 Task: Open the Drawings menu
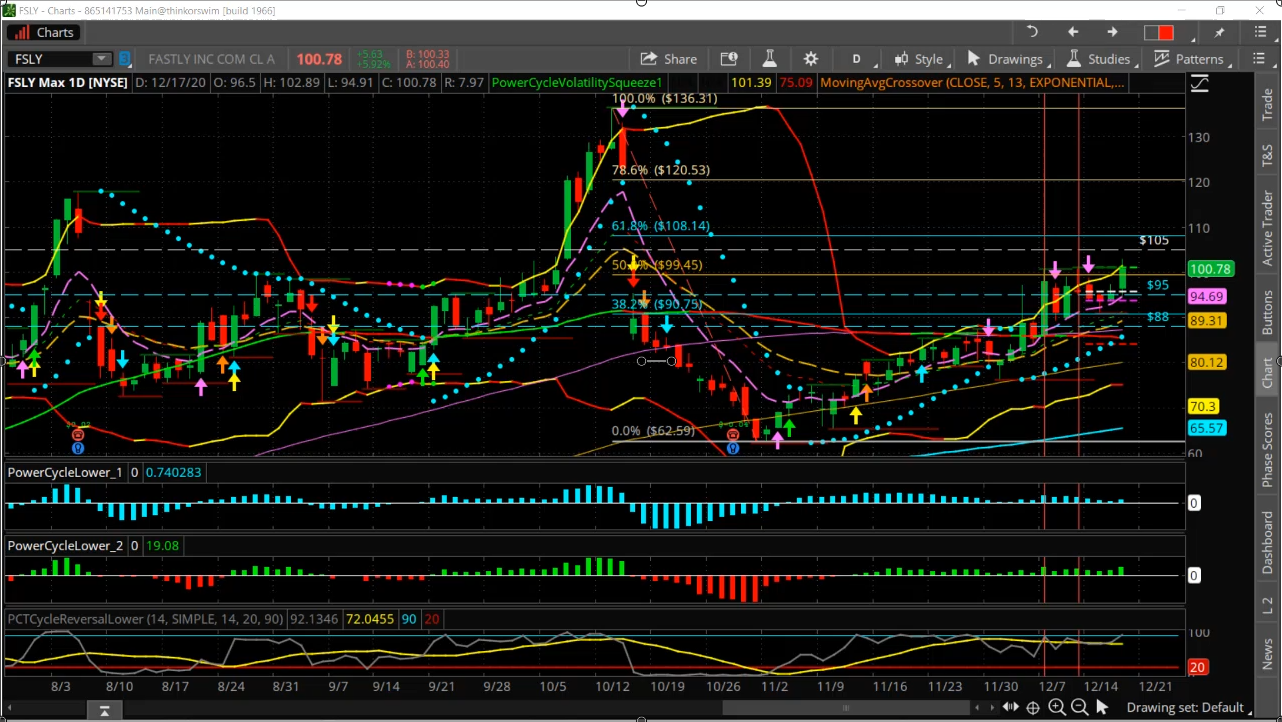tap(1008, 59)
